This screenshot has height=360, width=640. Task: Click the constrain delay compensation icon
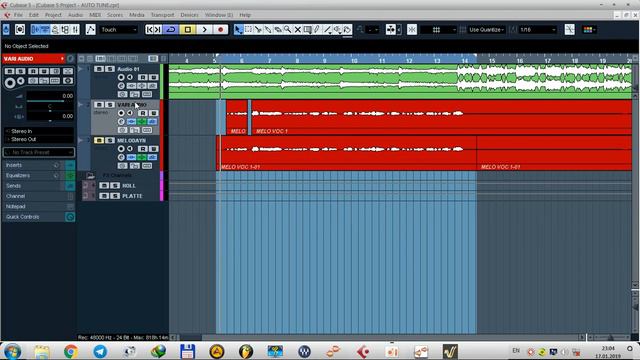click(x=20, y=29)
